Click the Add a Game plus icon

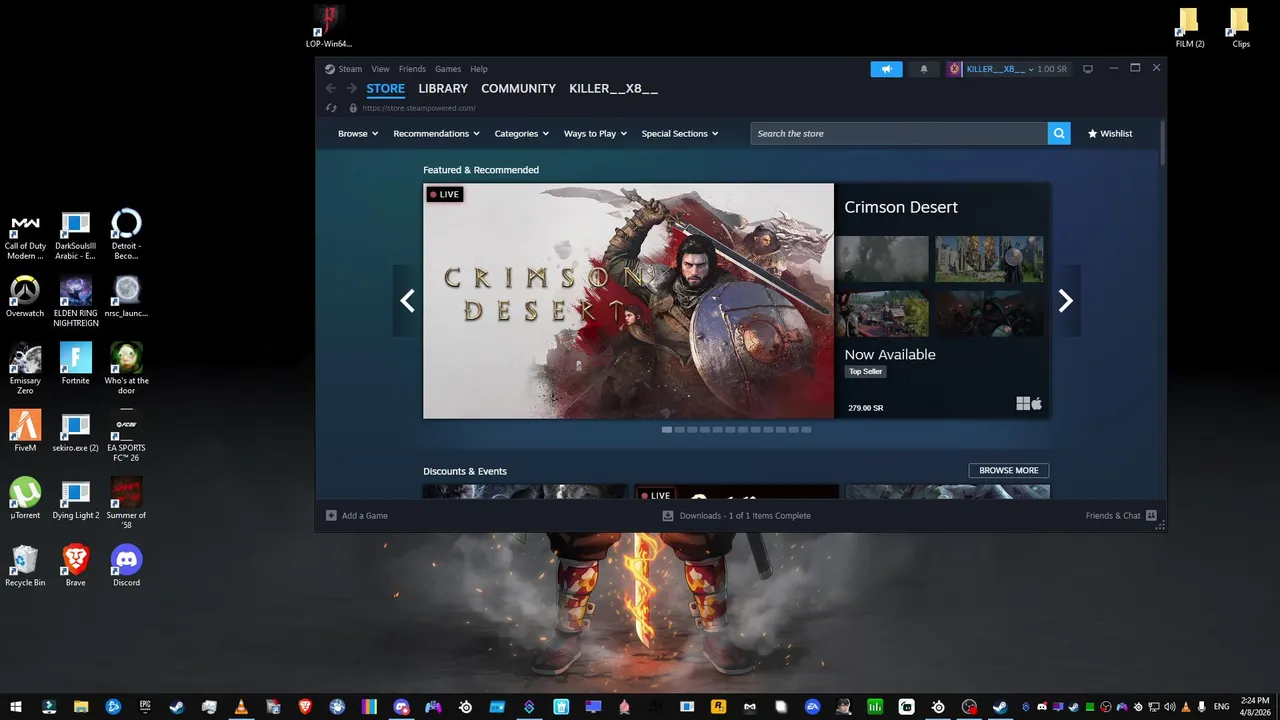point(331,516)
